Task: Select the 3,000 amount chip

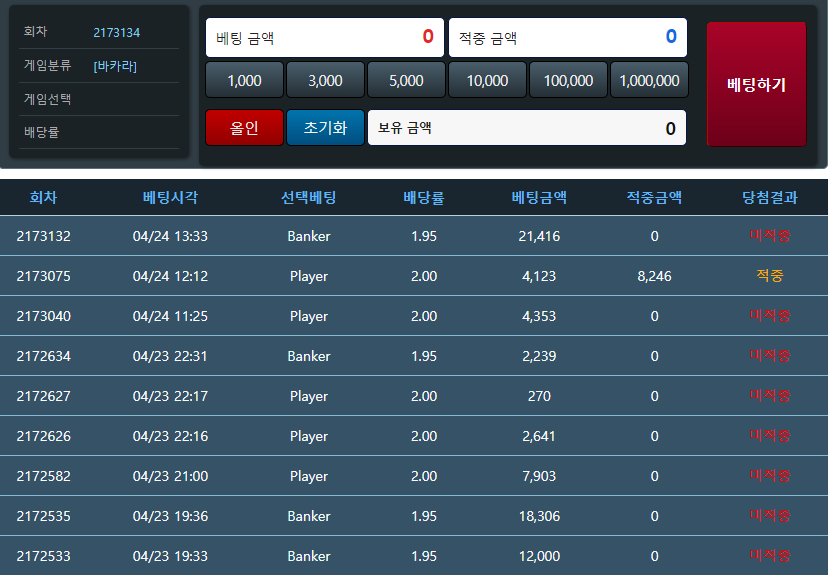Action: (325, 81)
